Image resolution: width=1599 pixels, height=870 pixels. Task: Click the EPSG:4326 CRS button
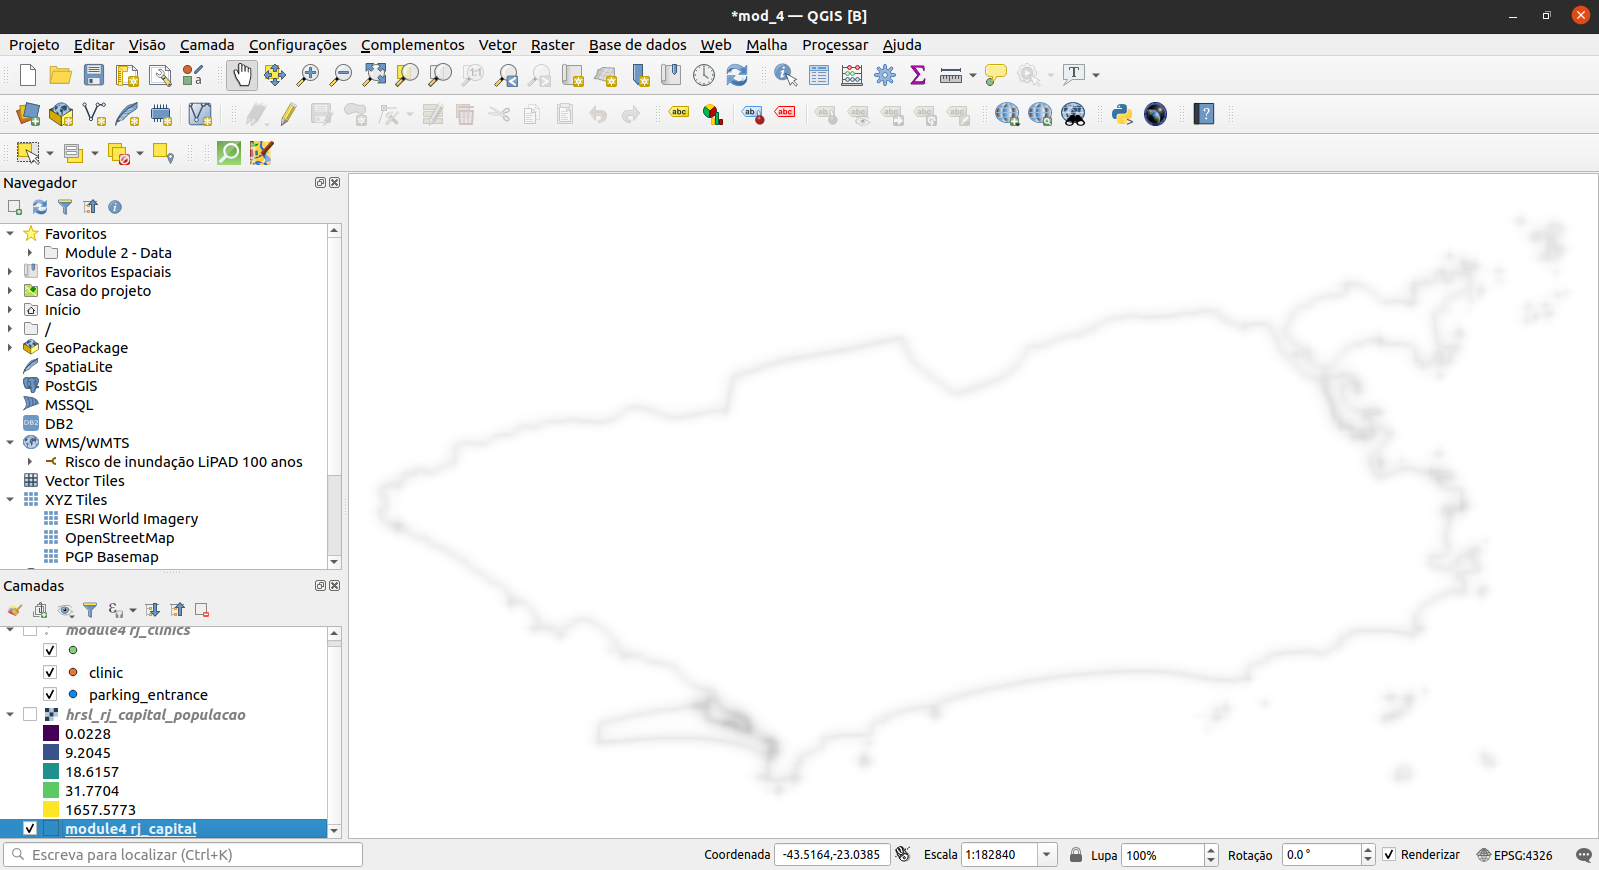(1514, 855)
